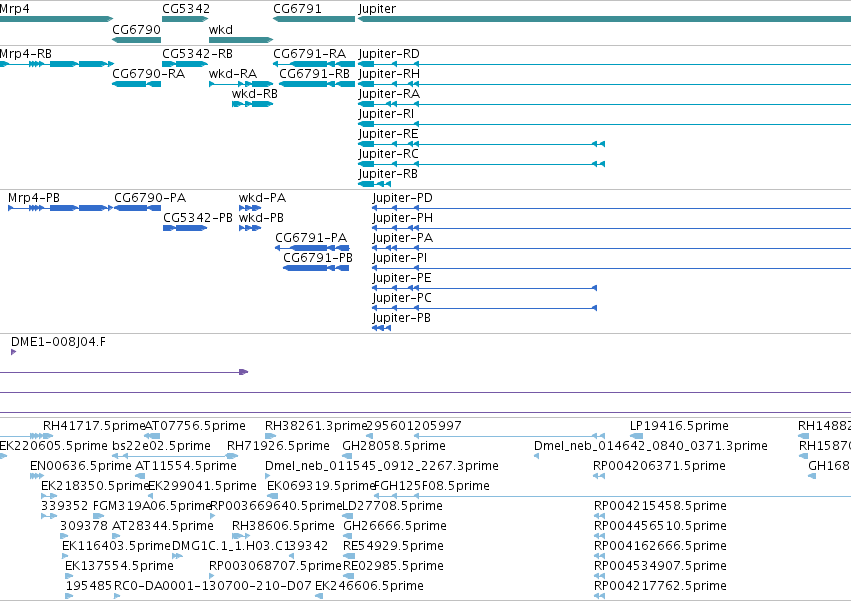Screen dimensions: 851x601
Task: Select the Jupiter-RI transcript label
Action: click(x=386, y=113)
